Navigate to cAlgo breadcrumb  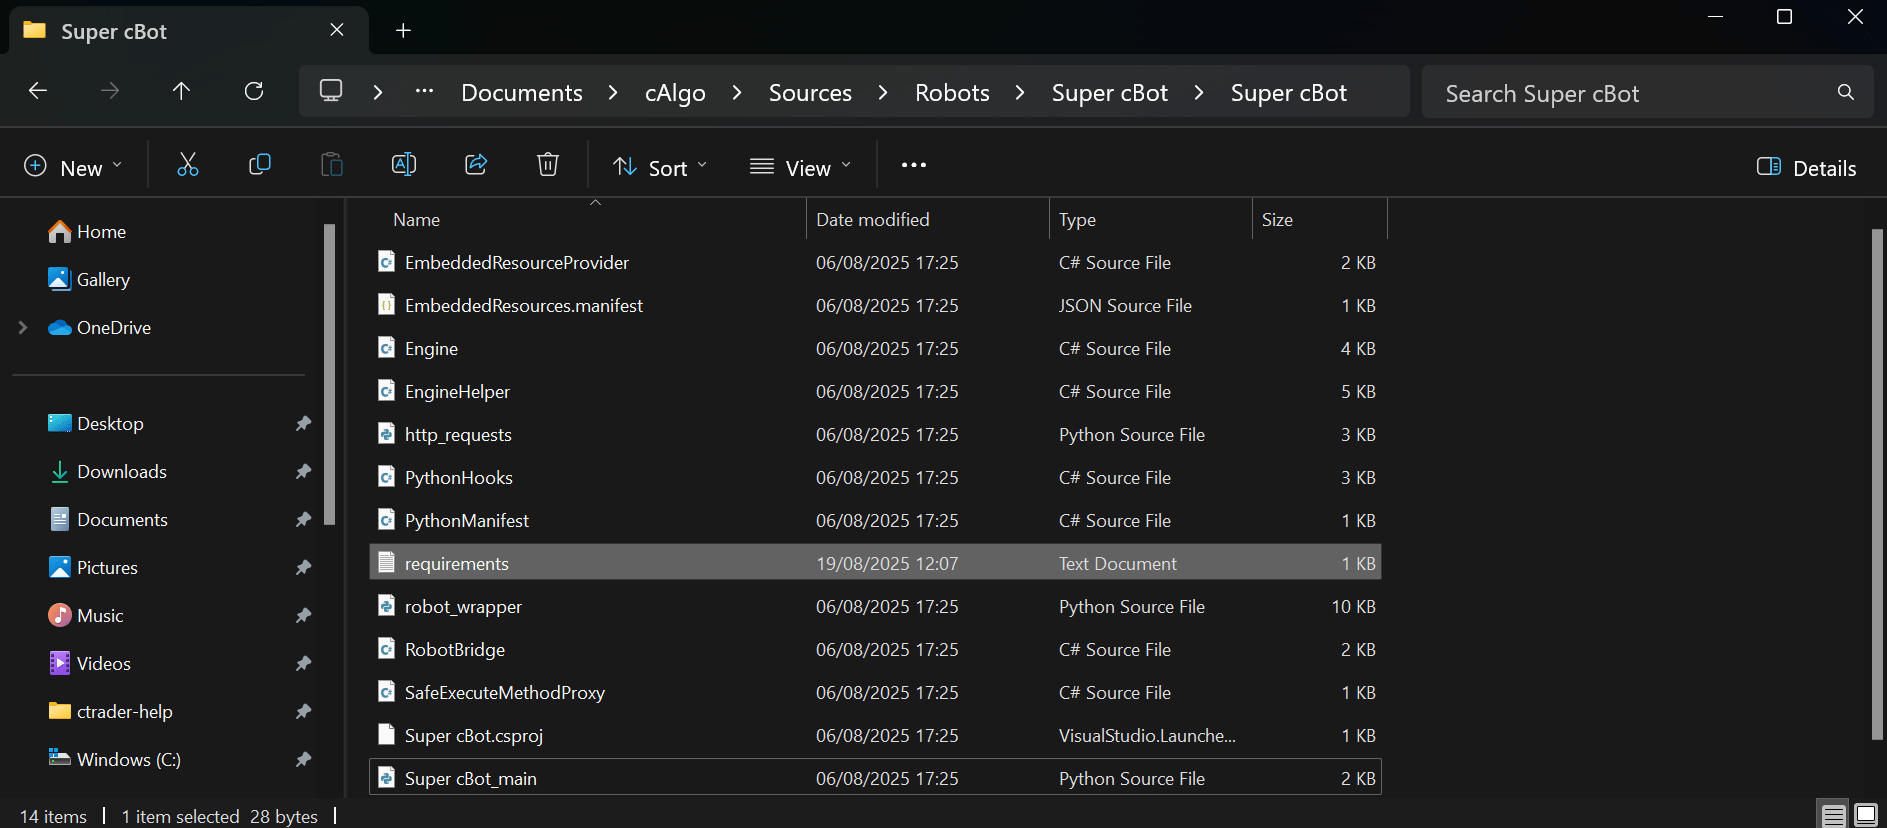coord(675,93)
